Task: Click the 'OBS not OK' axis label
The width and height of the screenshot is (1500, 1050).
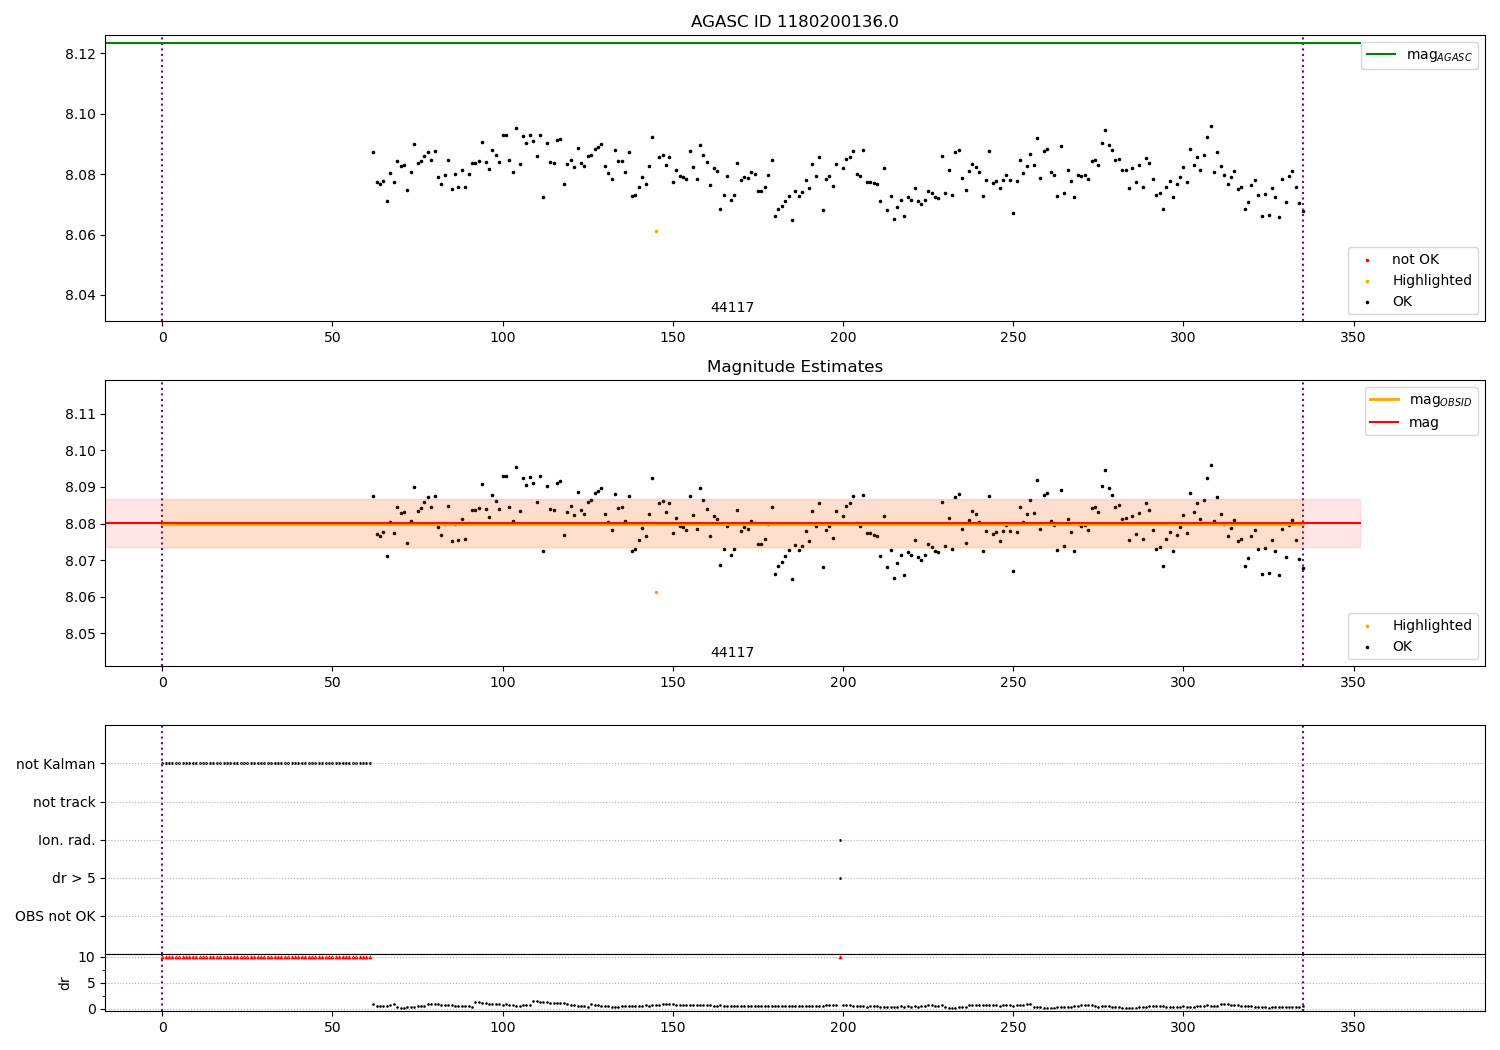Action: click(x=55, y=917)
